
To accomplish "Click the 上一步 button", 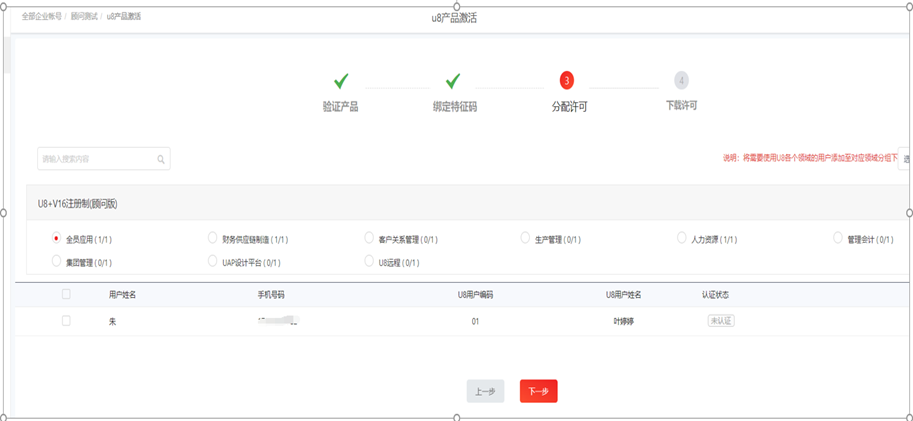I will [x=485, y=391].
